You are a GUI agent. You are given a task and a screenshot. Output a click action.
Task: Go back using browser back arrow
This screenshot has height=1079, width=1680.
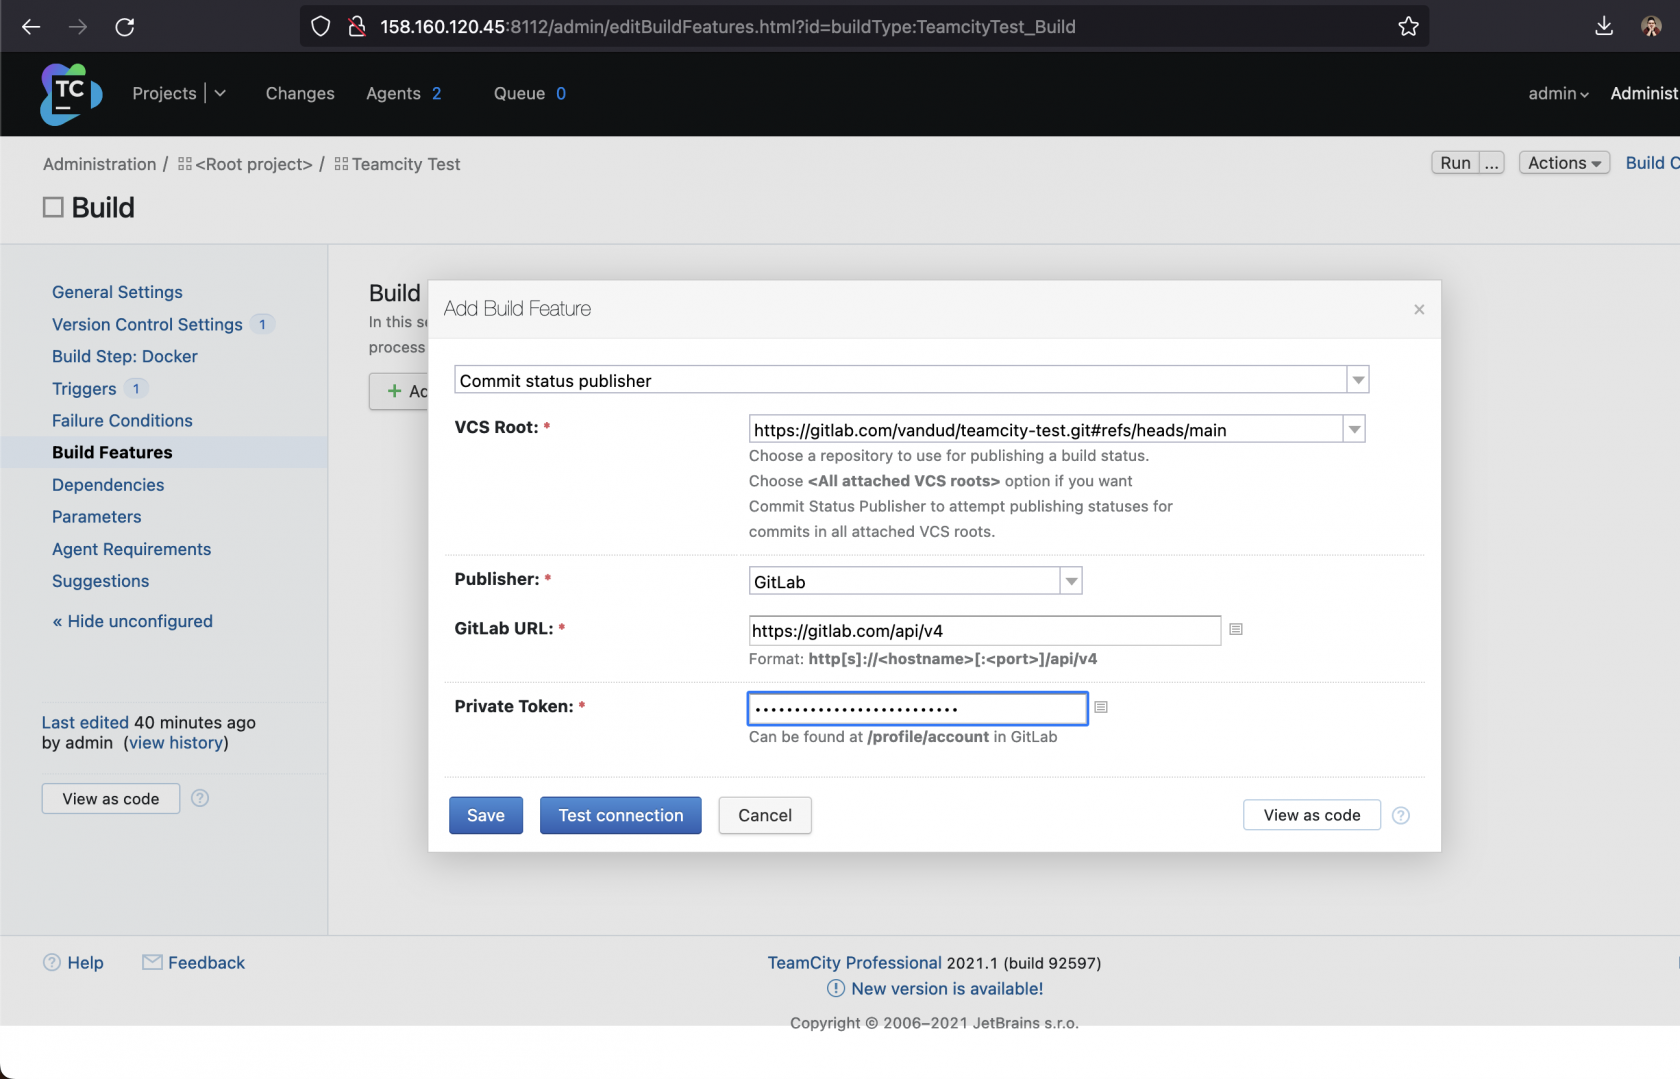coord(31,27)
